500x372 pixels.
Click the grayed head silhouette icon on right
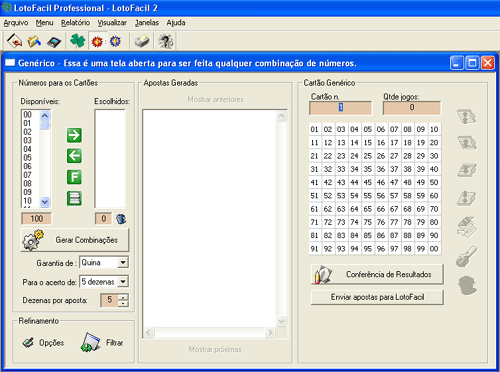(x=468, y=285)
